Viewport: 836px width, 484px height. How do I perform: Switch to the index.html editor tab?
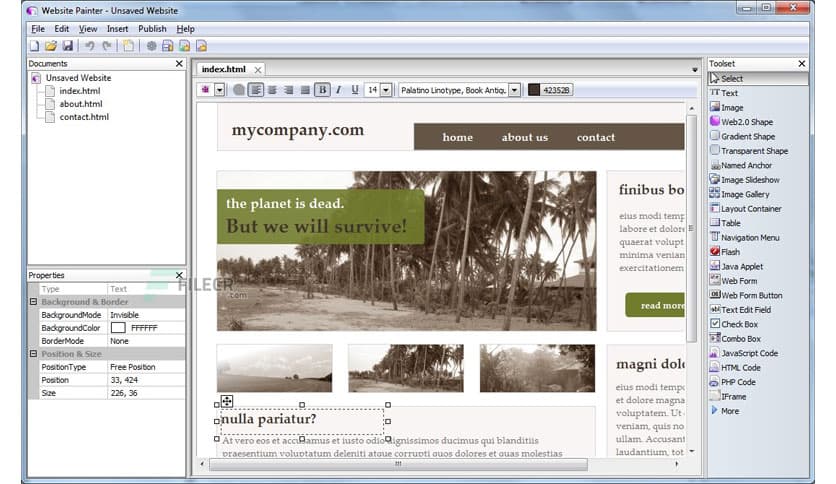pos(223,69)
